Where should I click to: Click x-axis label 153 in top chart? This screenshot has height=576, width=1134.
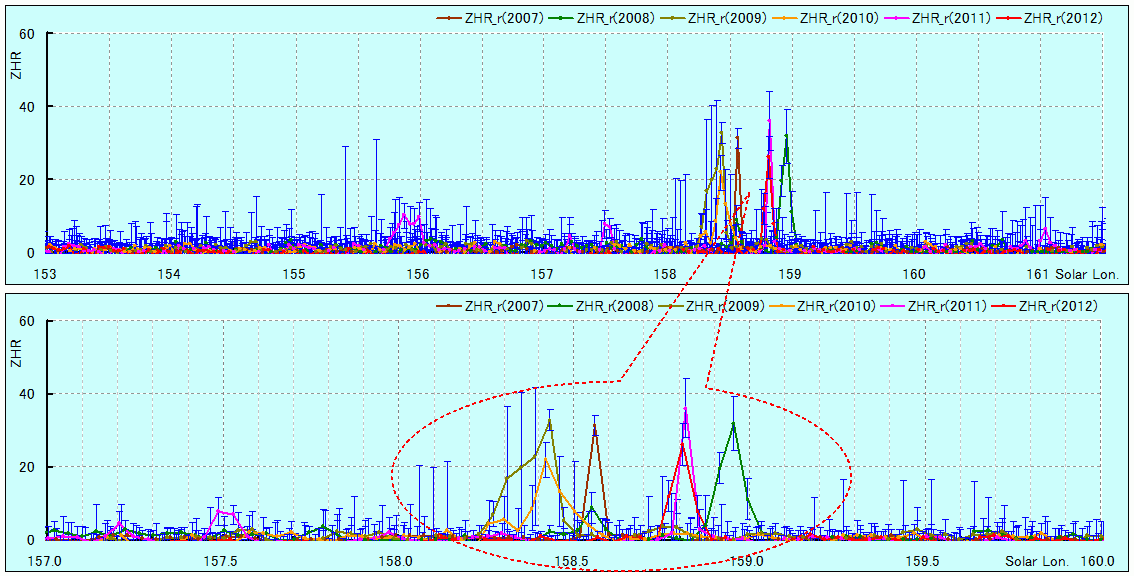pyautogui.click(x=46, y=274)
